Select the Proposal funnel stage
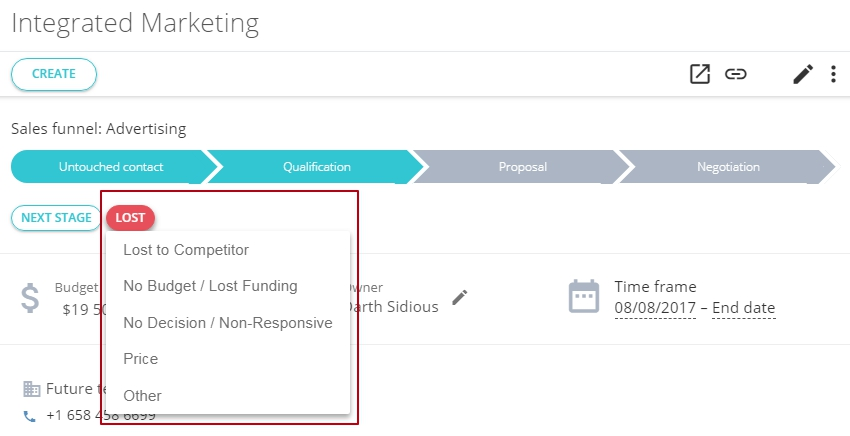Image resolution: width=850 pixels, height=436 pixels. (522, 166)
